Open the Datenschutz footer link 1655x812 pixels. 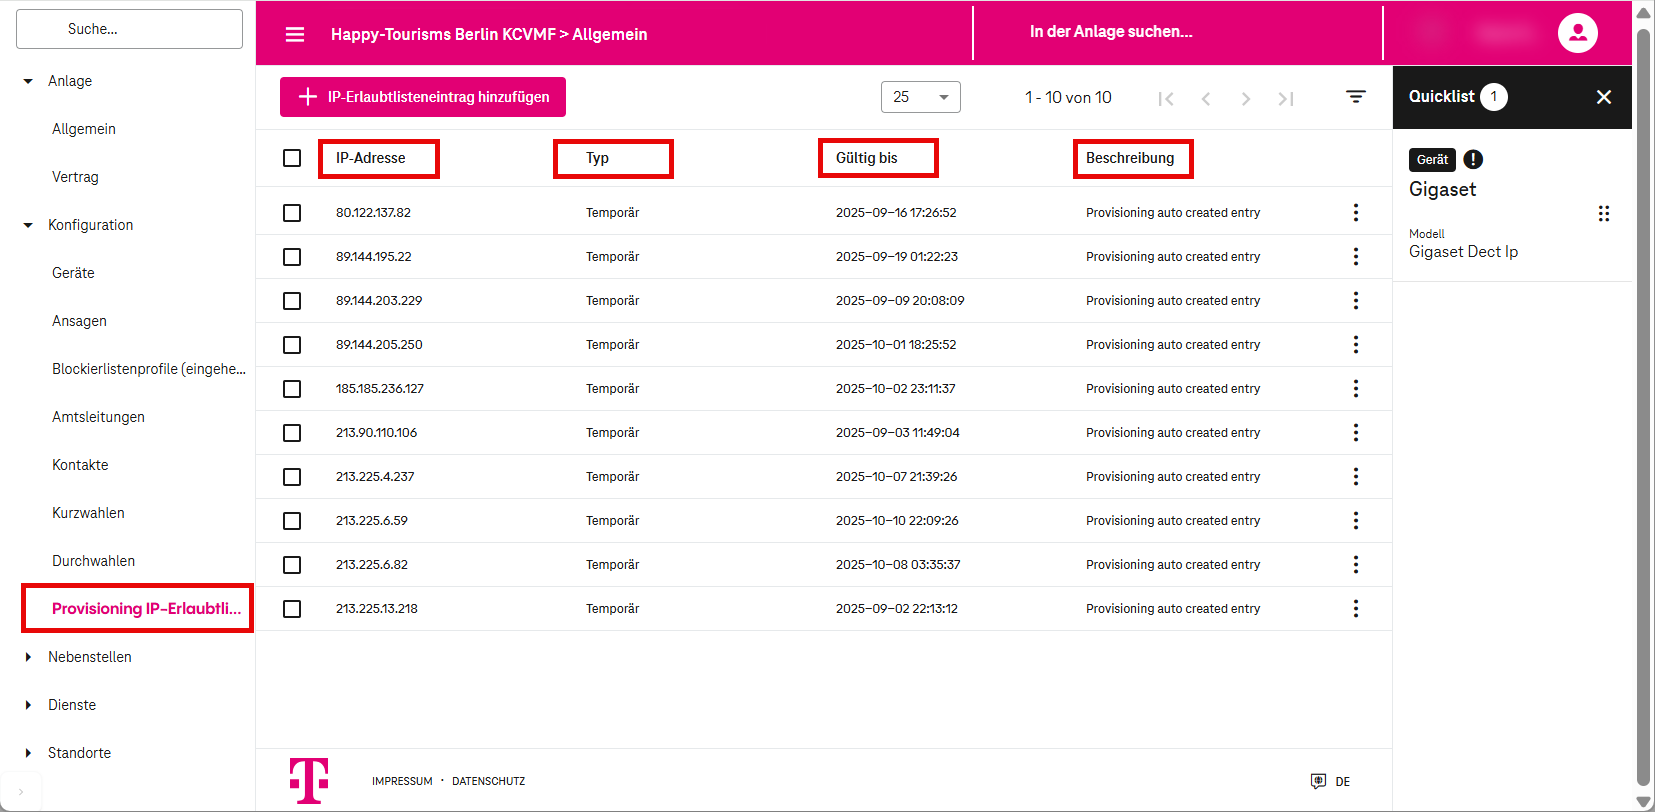tap(488, 781)
